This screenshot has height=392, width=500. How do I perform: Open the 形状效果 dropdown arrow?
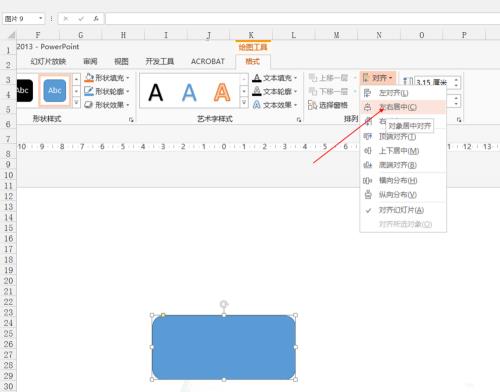[x=128, y=105]
